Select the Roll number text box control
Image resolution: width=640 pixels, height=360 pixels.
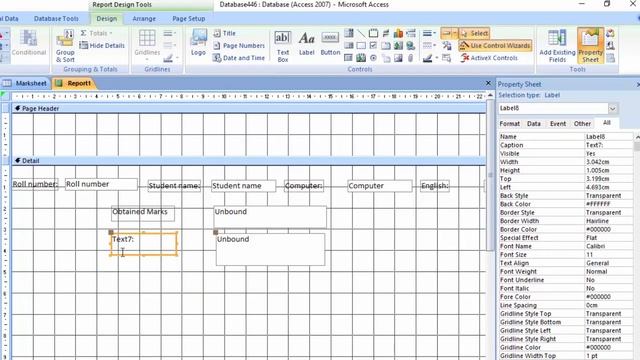click(101, 184)
